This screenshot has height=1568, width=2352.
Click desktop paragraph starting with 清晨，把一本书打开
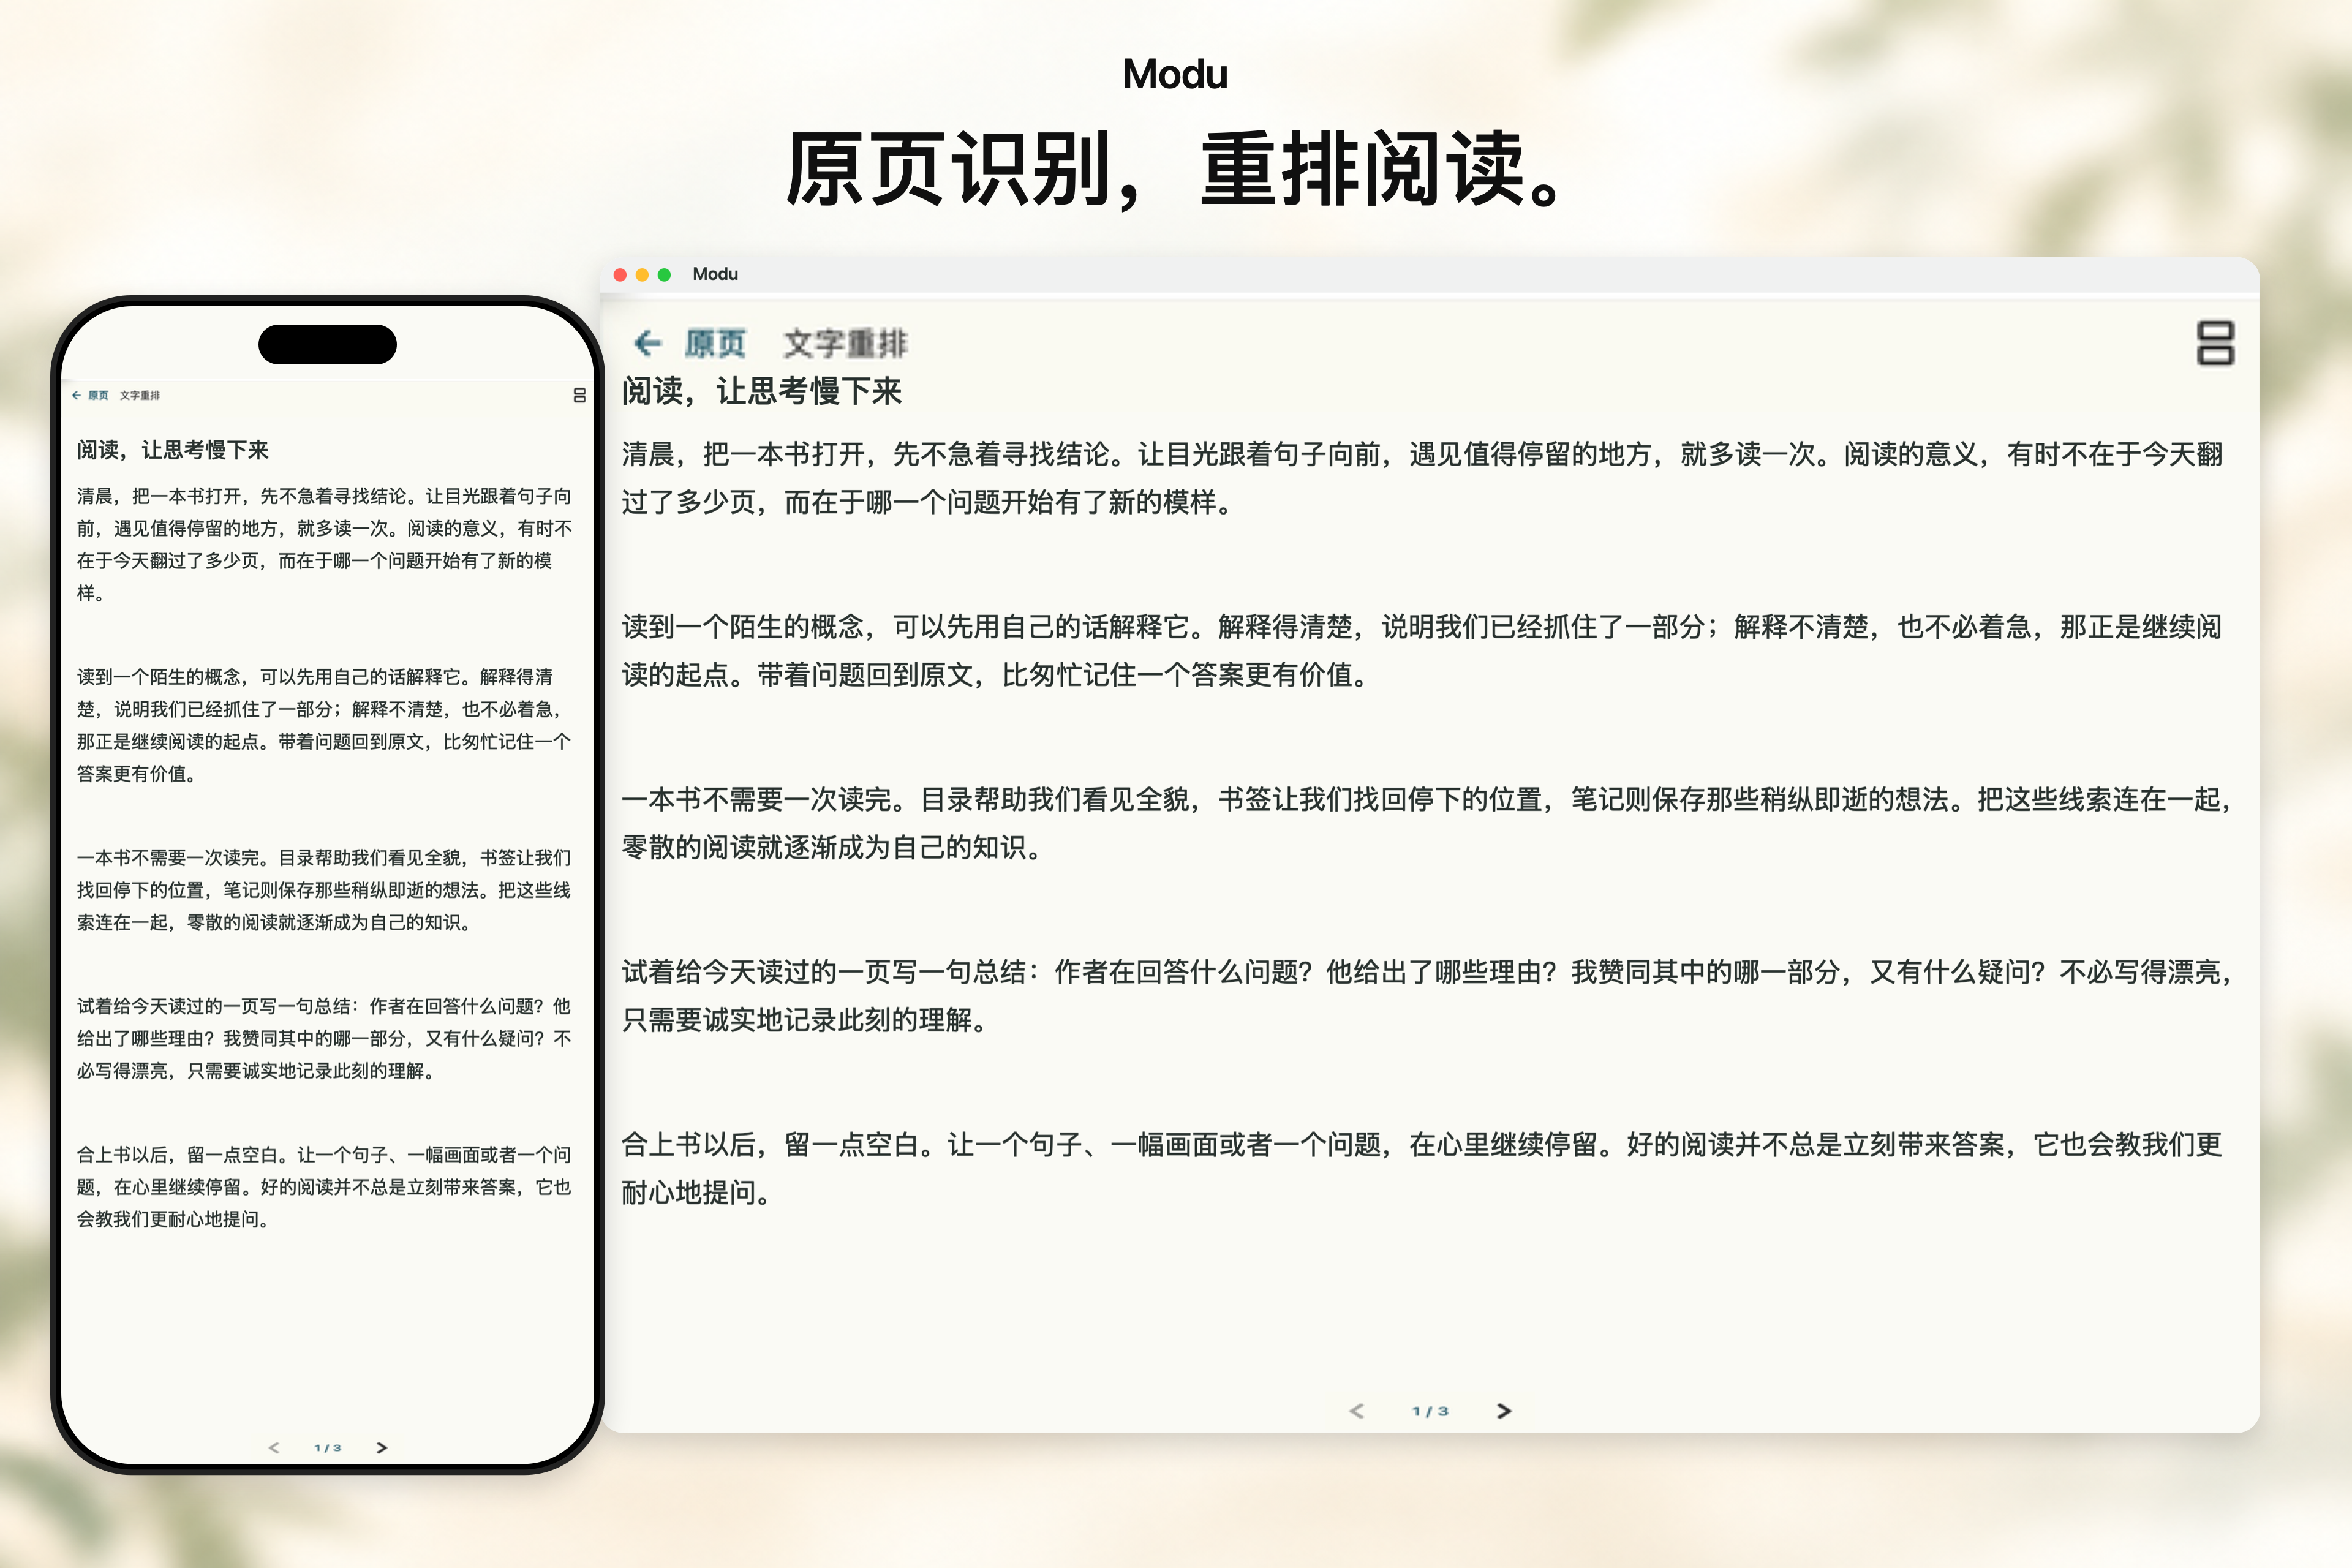click(x=1422, y=478)
